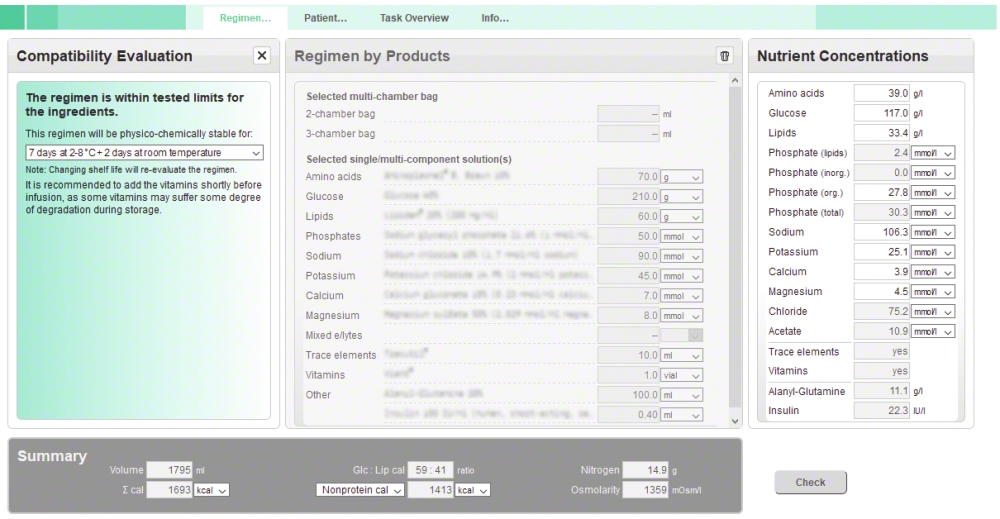The width and height of the screenshot is (1000, 519).
Task: Open the Sodium unit dropdown in regimen
Action: tap(682, 256)
